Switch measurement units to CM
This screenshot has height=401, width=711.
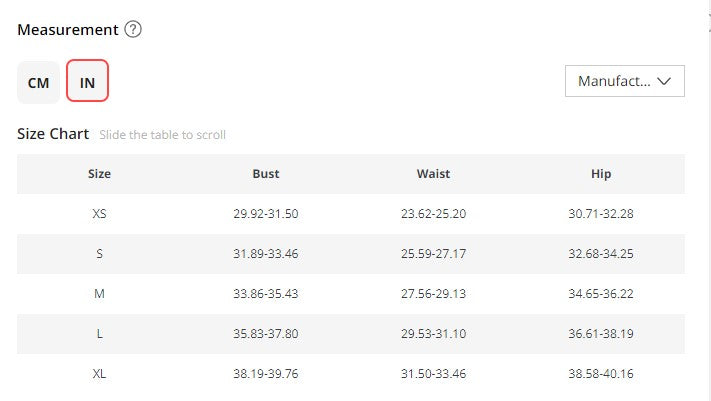pyautogui.click(x=39, y=83)
